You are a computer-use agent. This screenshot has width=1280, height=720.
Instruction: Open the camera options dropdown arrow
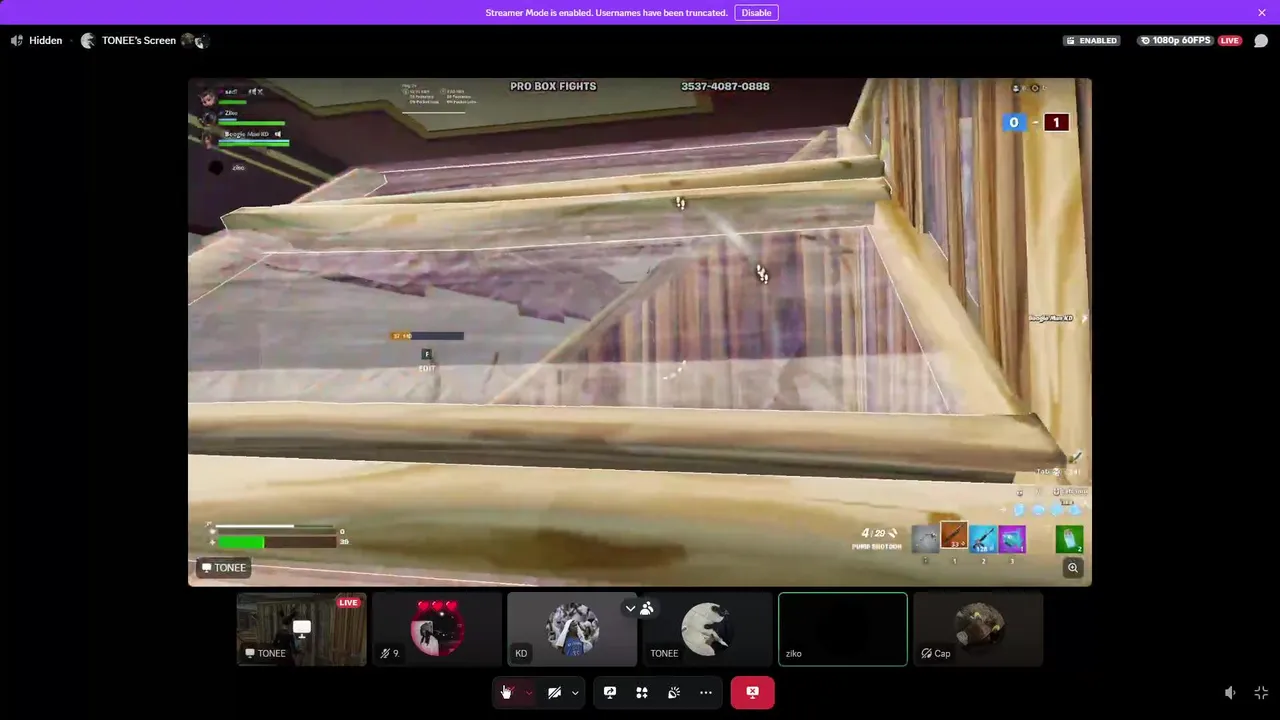[575, 692]
